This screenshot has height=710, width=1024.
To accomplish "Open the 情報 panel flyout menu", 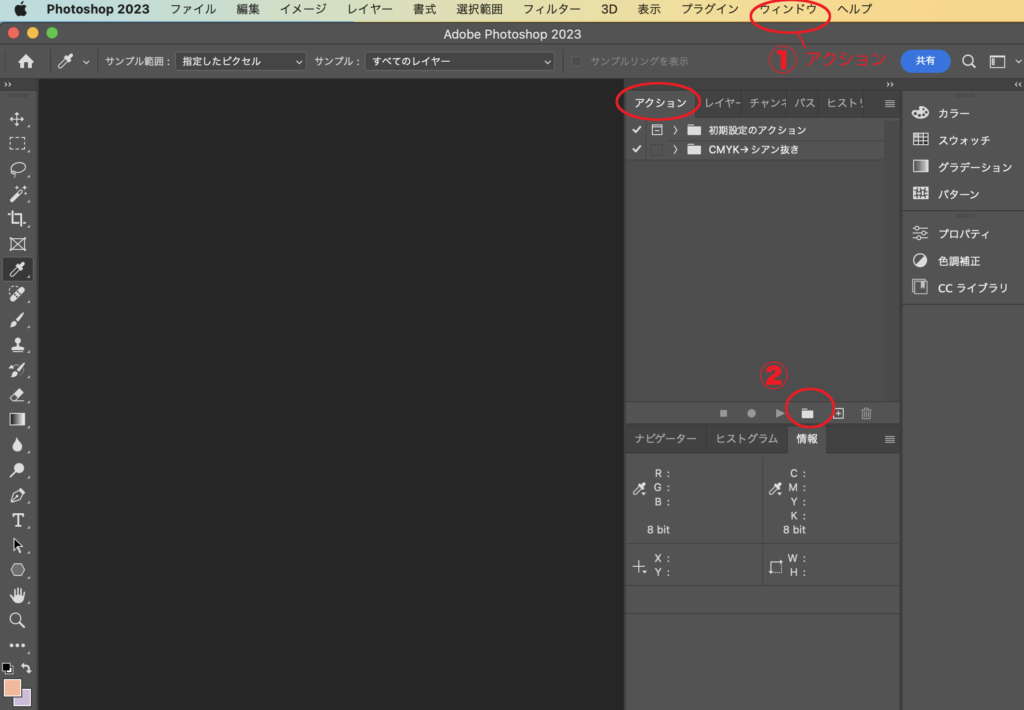I will tap(889, 440).
